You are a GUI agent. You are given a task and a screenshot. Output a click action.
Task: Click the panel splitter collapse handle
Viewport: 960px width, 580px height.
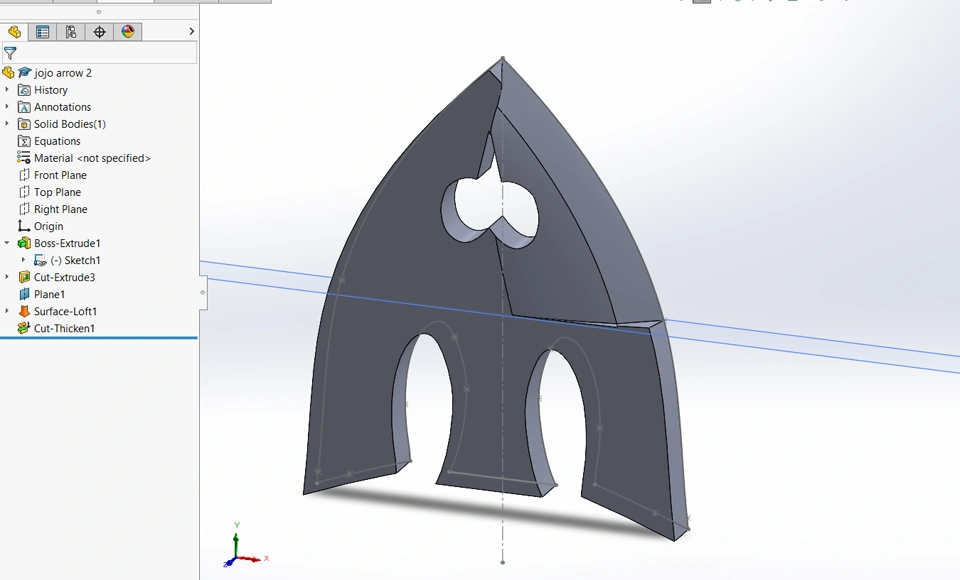pos(203,293)
